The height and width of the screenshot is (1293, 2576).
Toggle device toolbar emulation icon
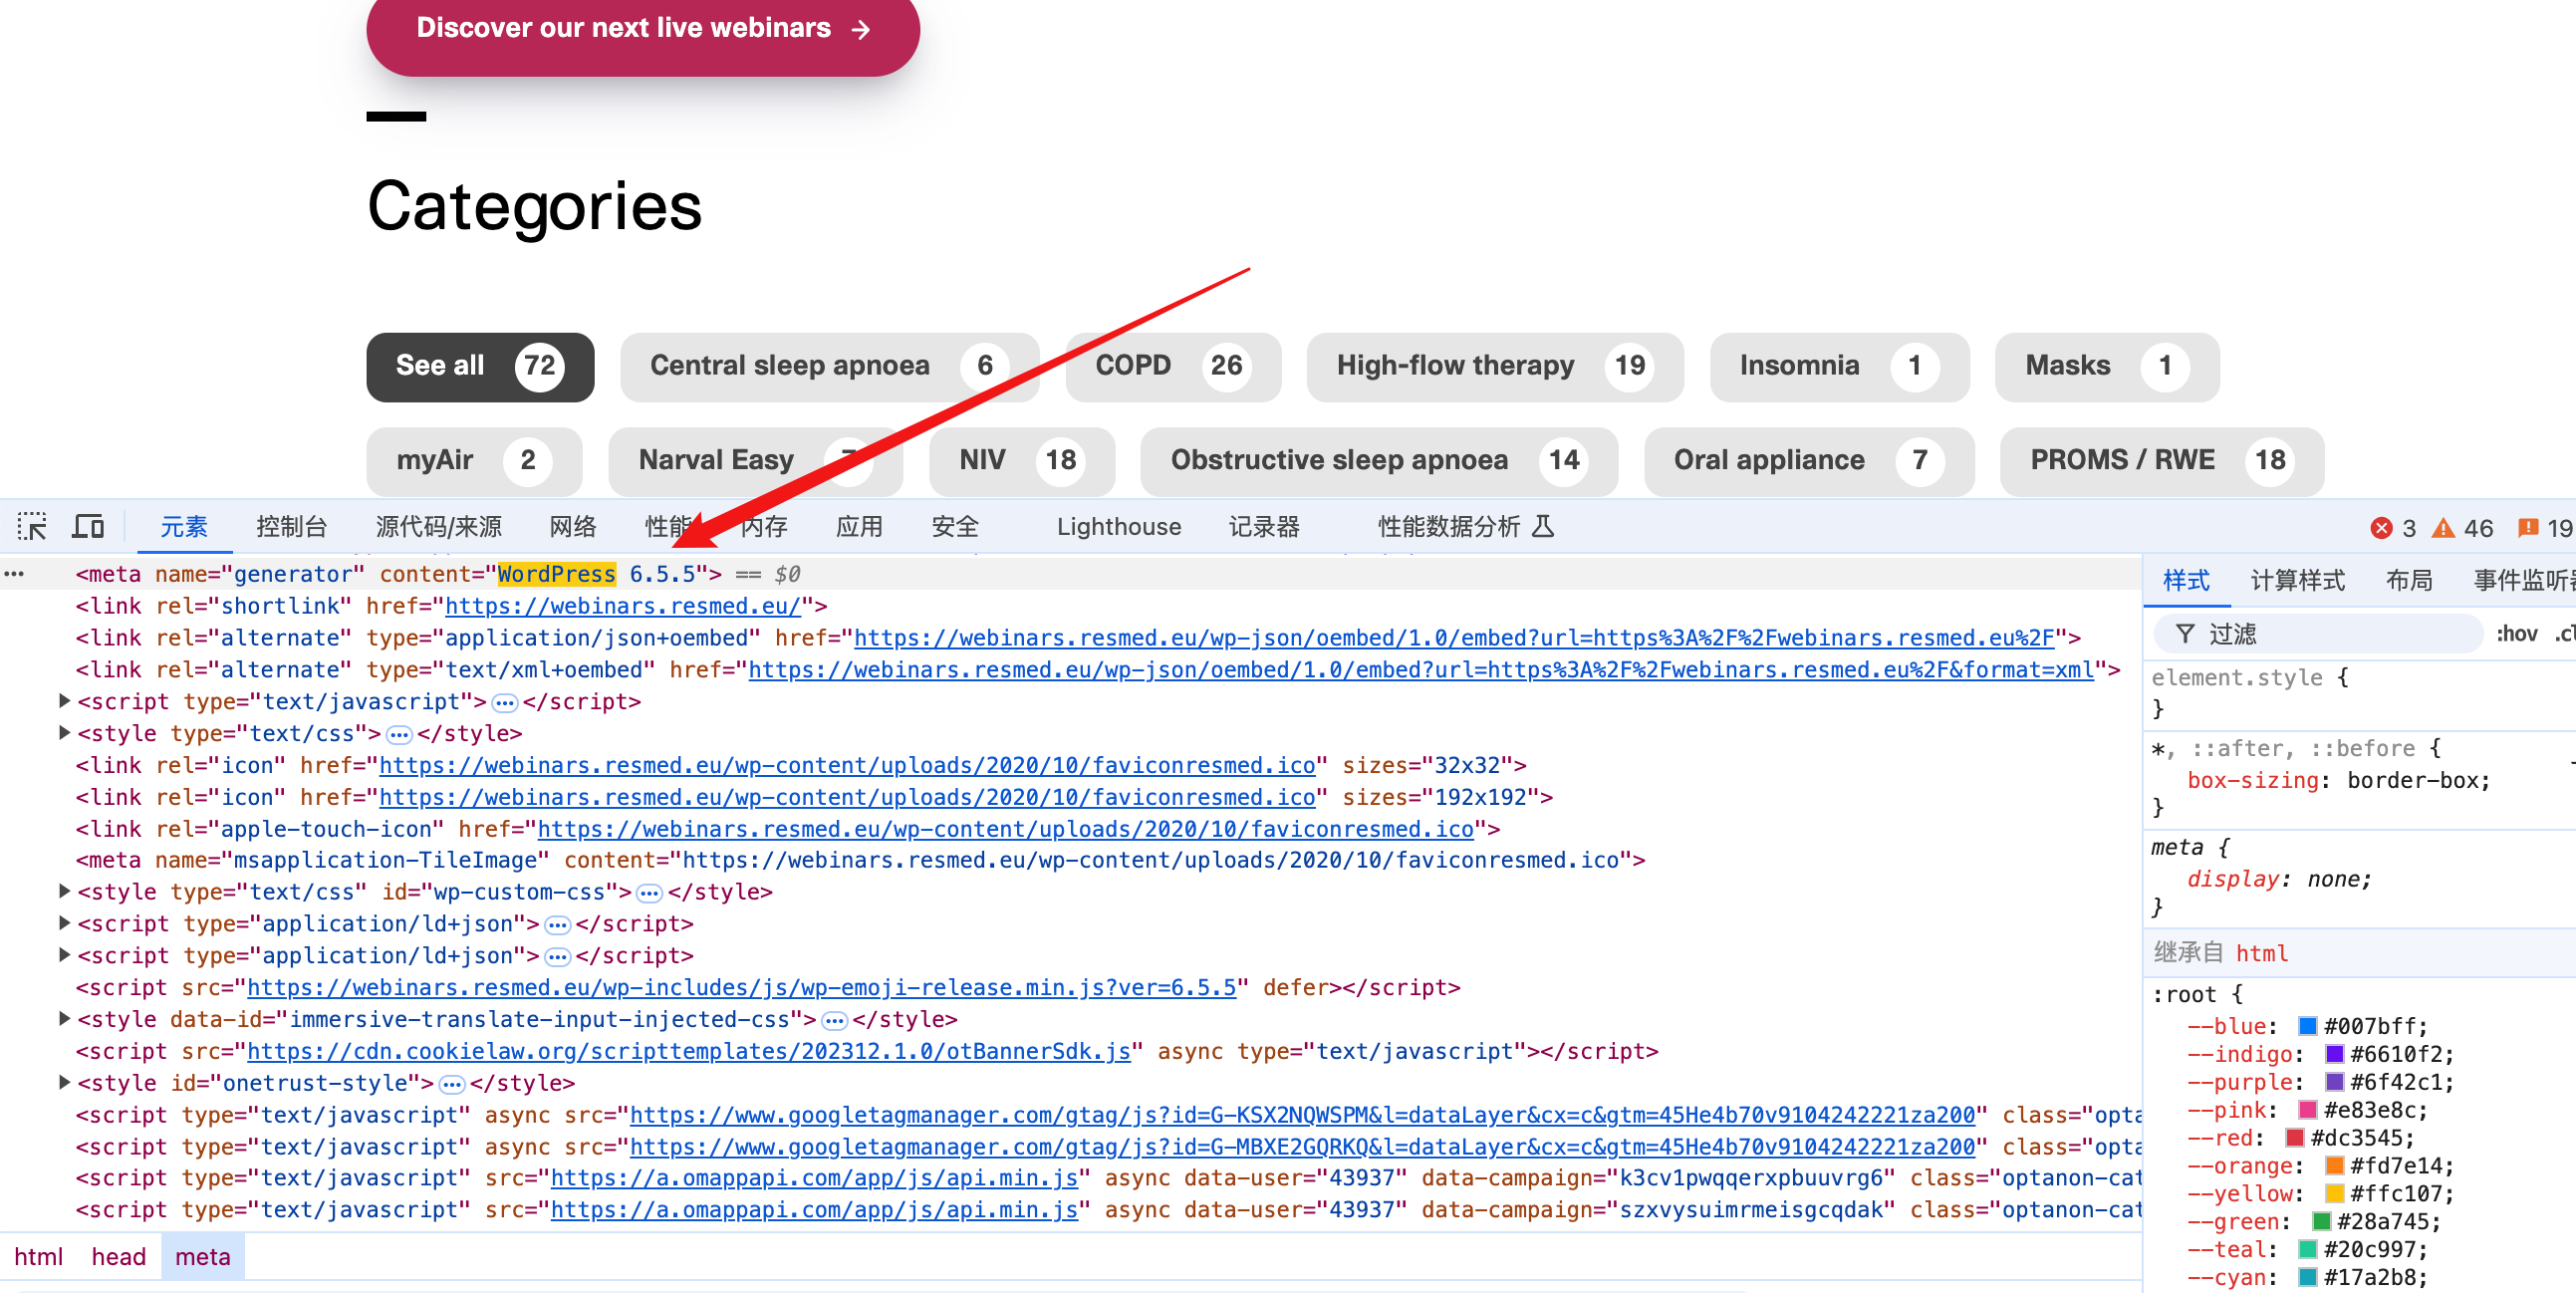[x=88, y=526]
